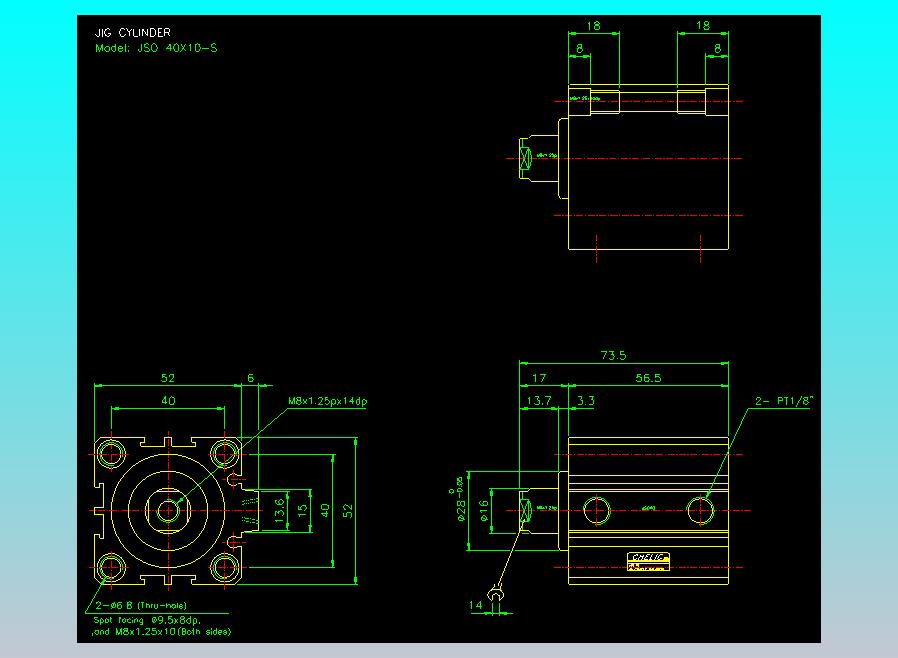Image resolution: width=898 pixels, height=658 pixels.
Task: Select the "2- PT1/8"" port annotation
Action: tap(784, 401)
